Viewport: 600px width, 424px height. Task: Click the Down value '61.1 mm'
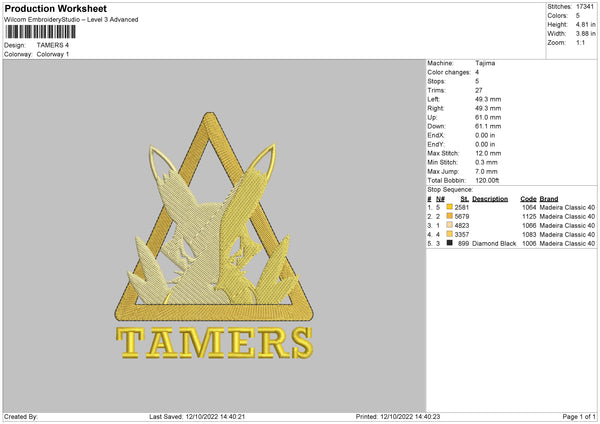(x=488, y=126)
